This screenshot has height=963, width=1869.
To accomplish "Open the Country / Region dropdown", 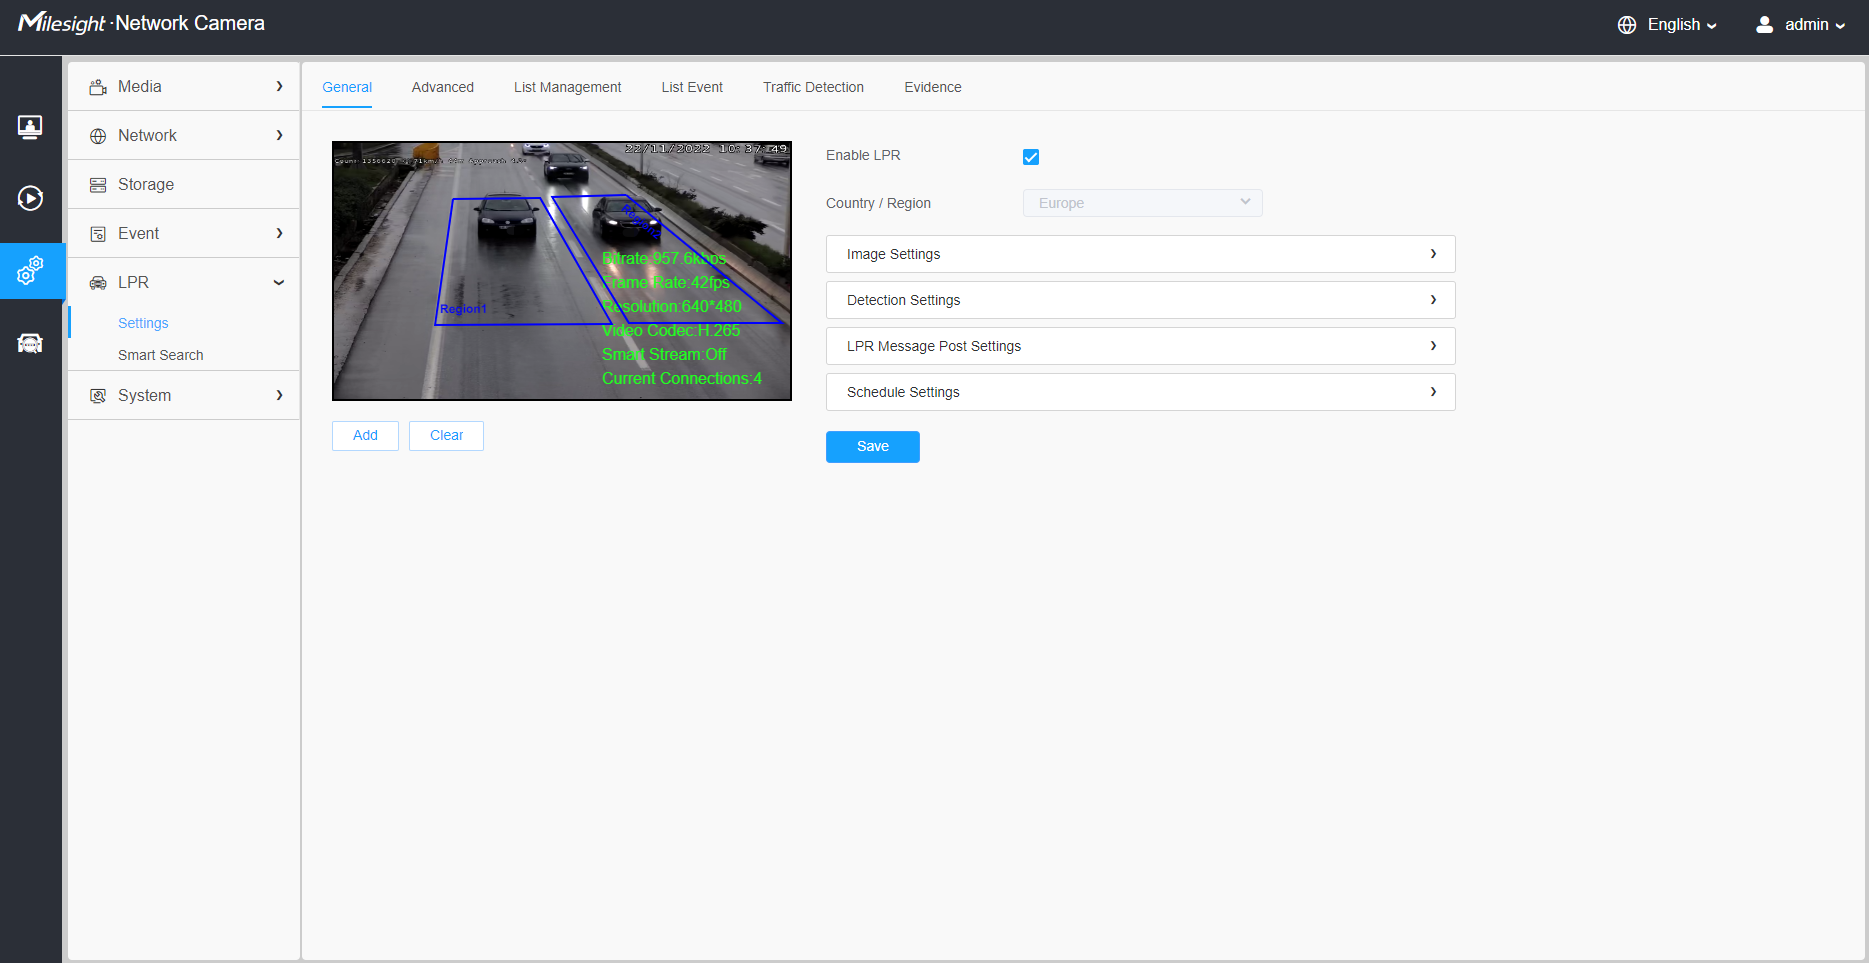I will 1143,203.
